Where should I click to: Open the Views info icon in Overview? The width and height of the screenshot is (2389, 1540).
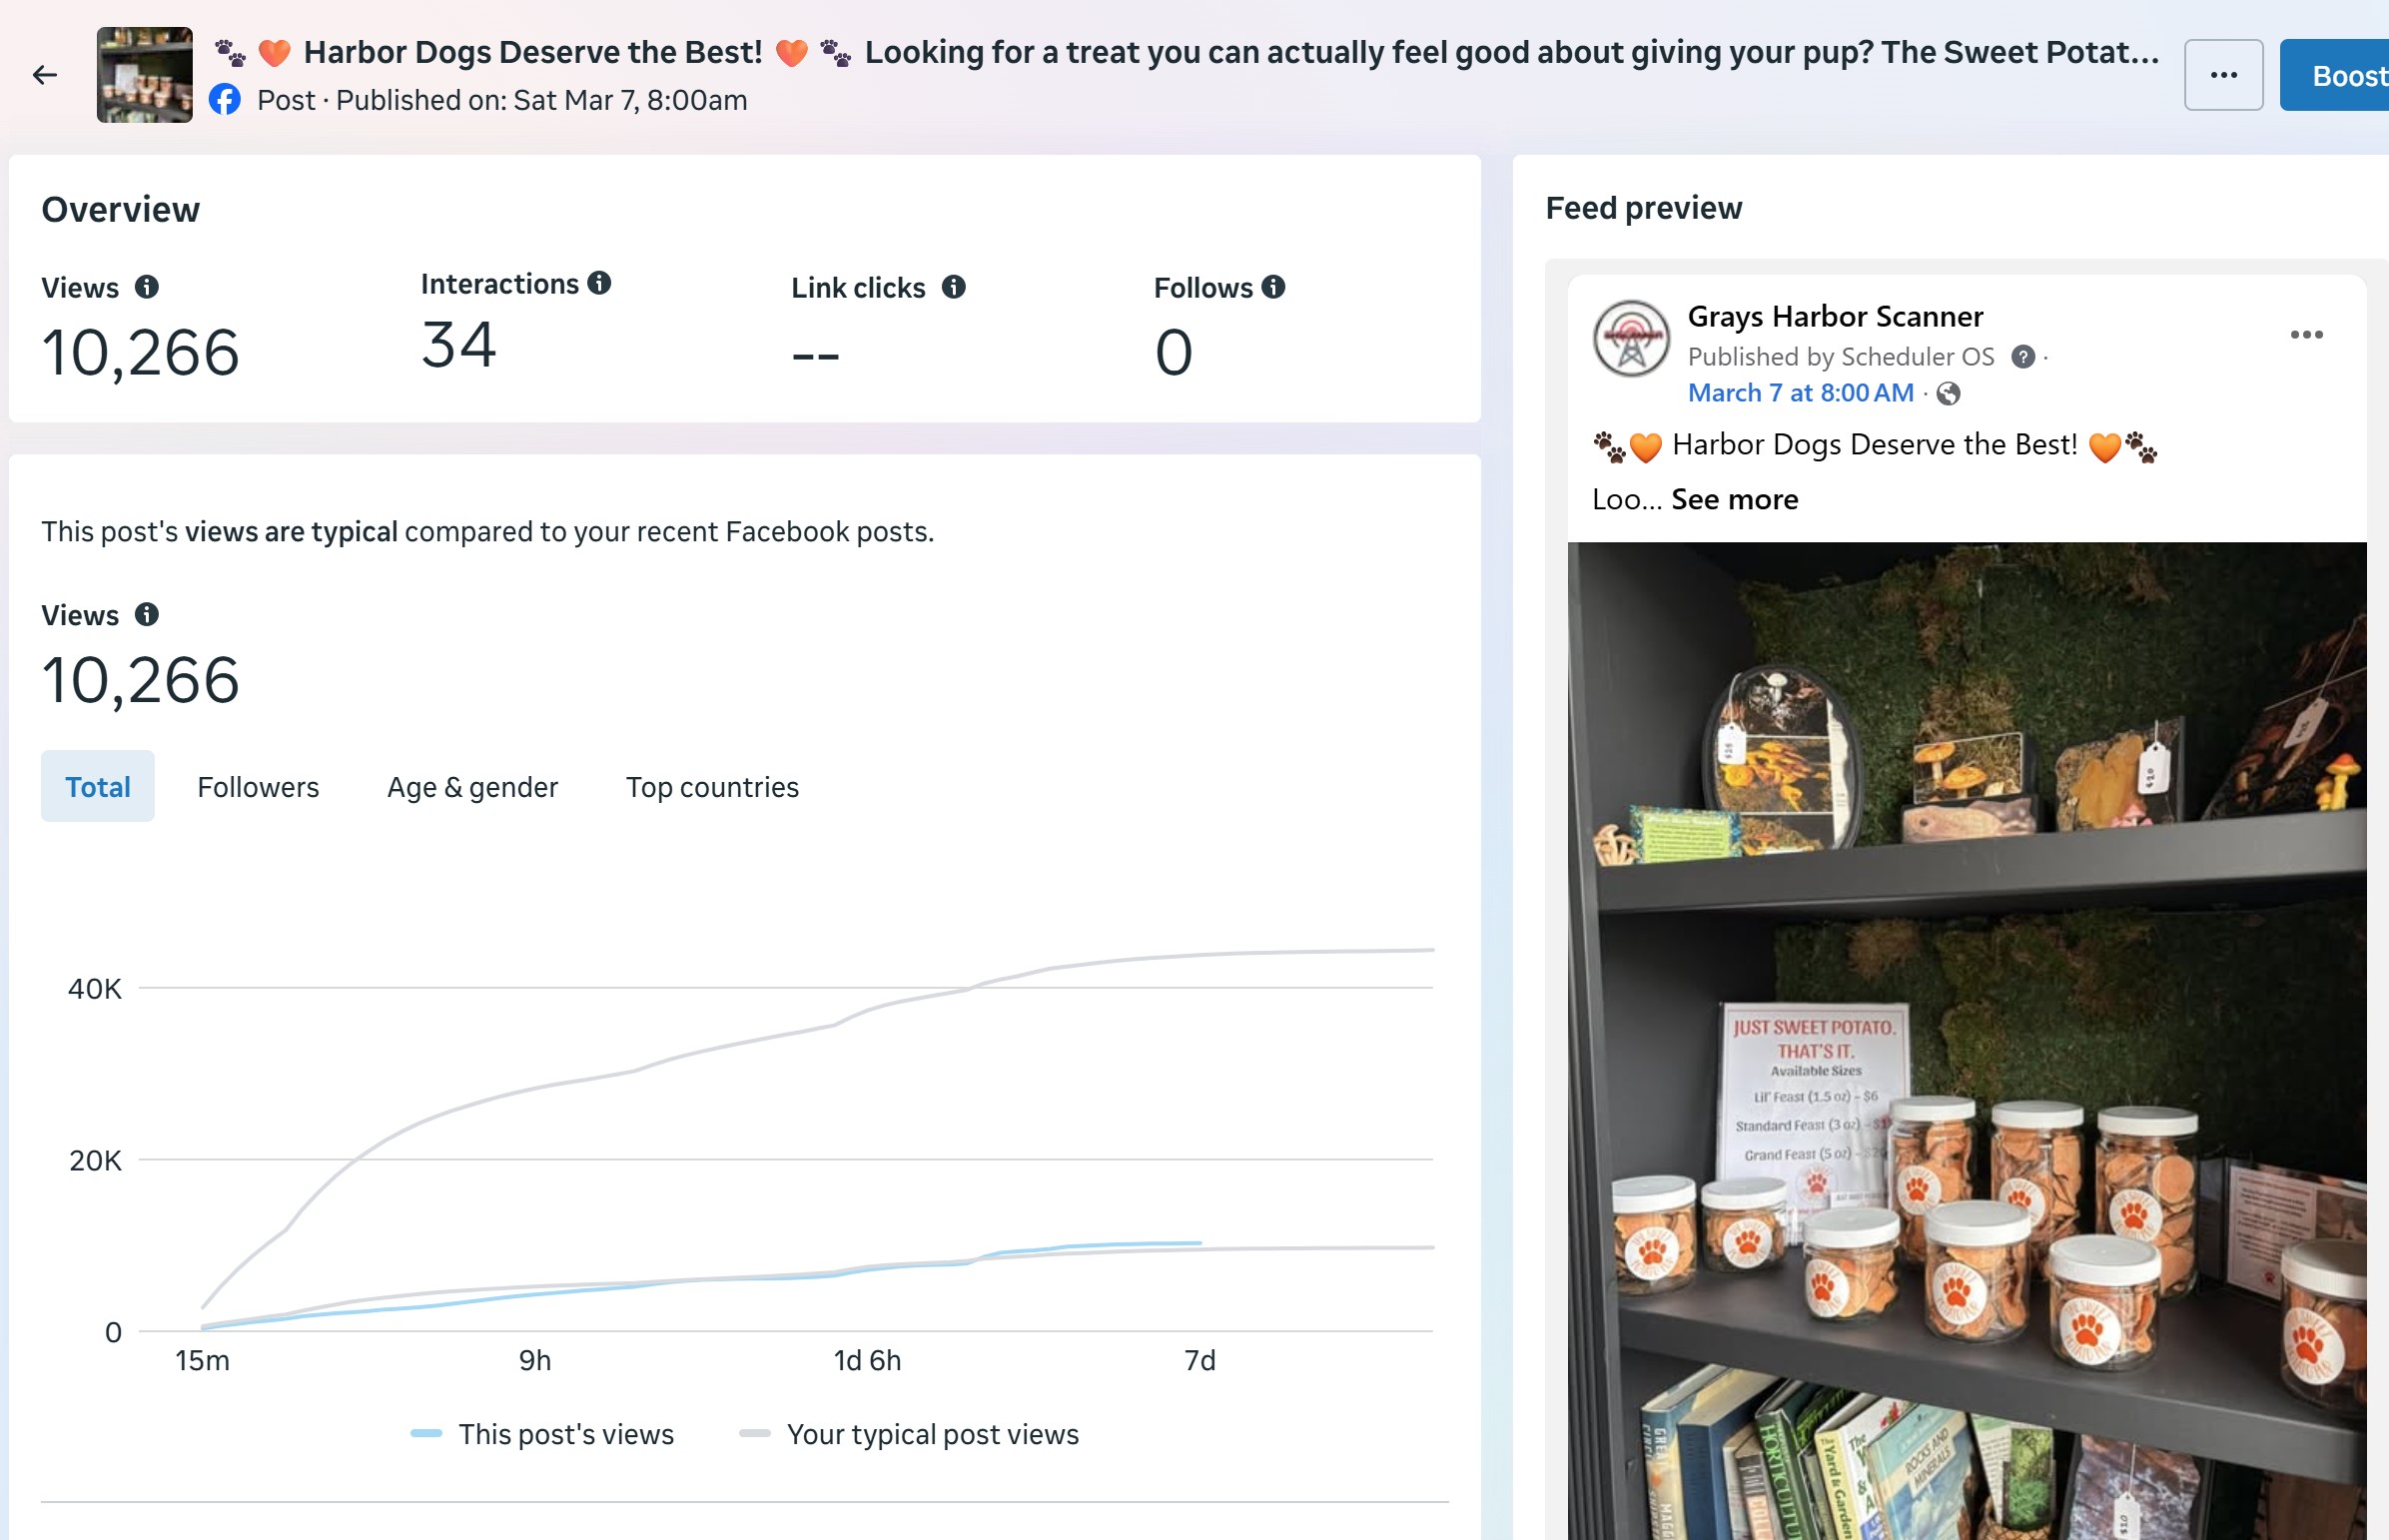[147, 288]
